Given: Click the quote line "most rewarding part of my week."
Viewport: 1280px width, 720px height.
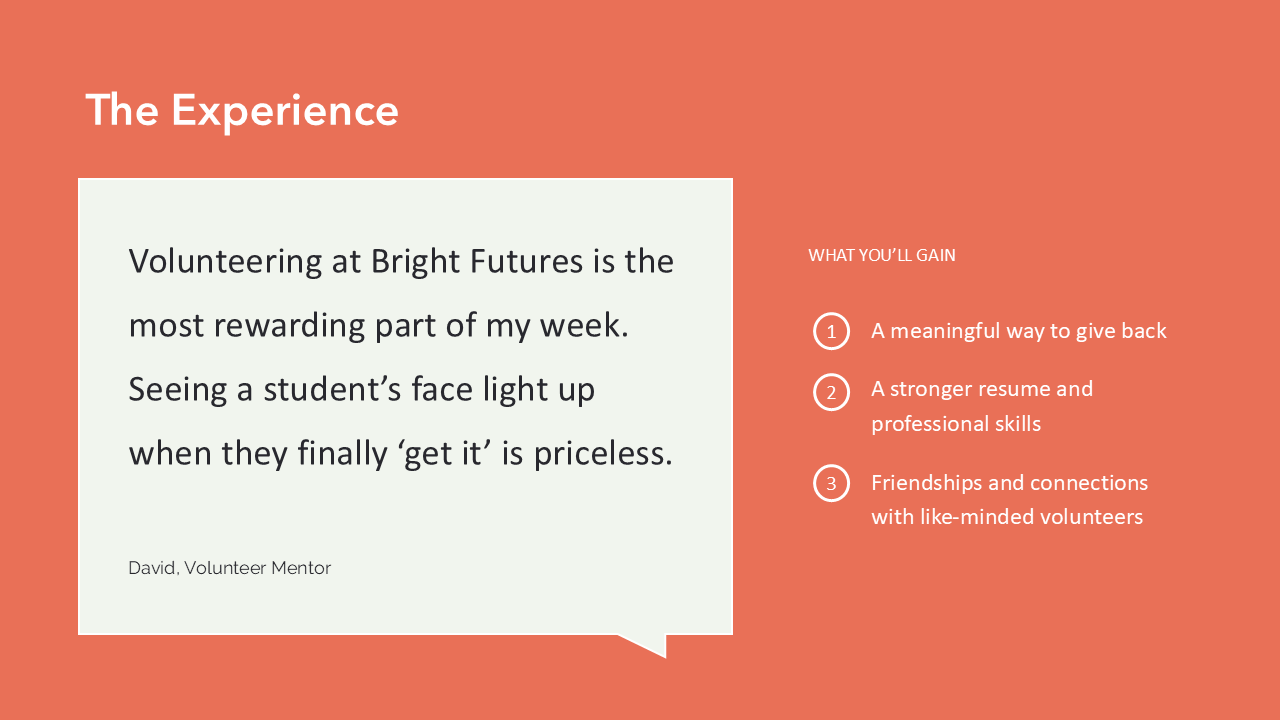Looking at the screenshot, I should [x=379, y=325].
